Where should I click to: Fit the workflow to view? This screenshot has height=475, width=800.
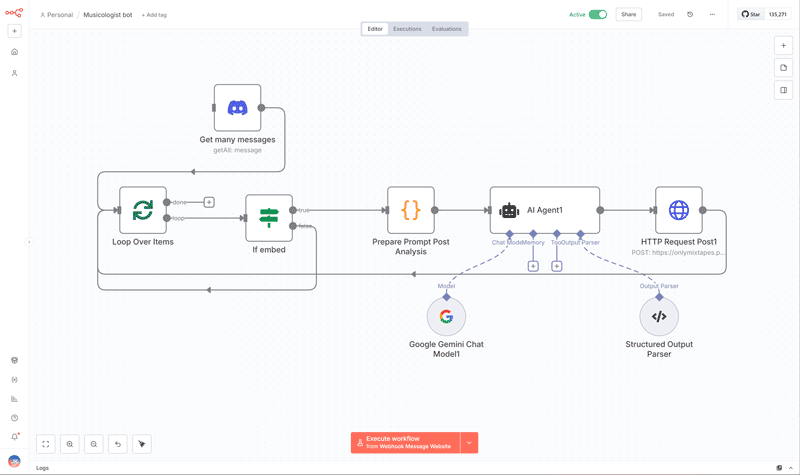click(46, 444)
